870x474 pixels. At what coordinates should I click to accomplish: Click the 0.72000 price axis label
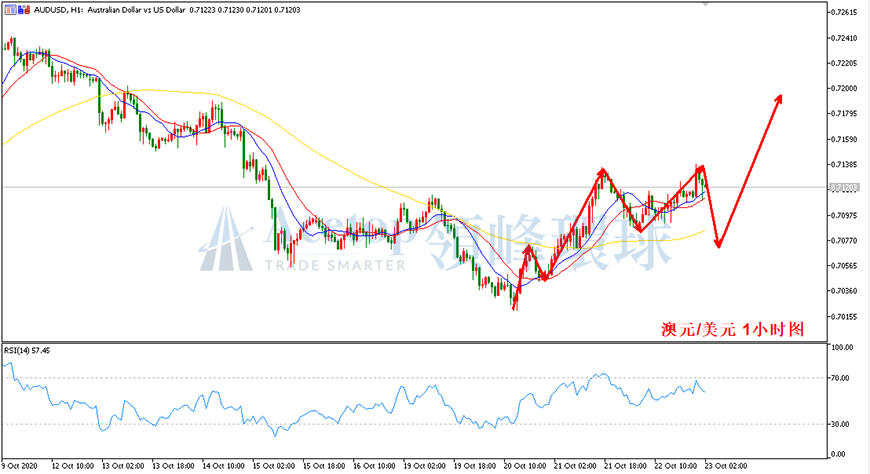[844, 88]
